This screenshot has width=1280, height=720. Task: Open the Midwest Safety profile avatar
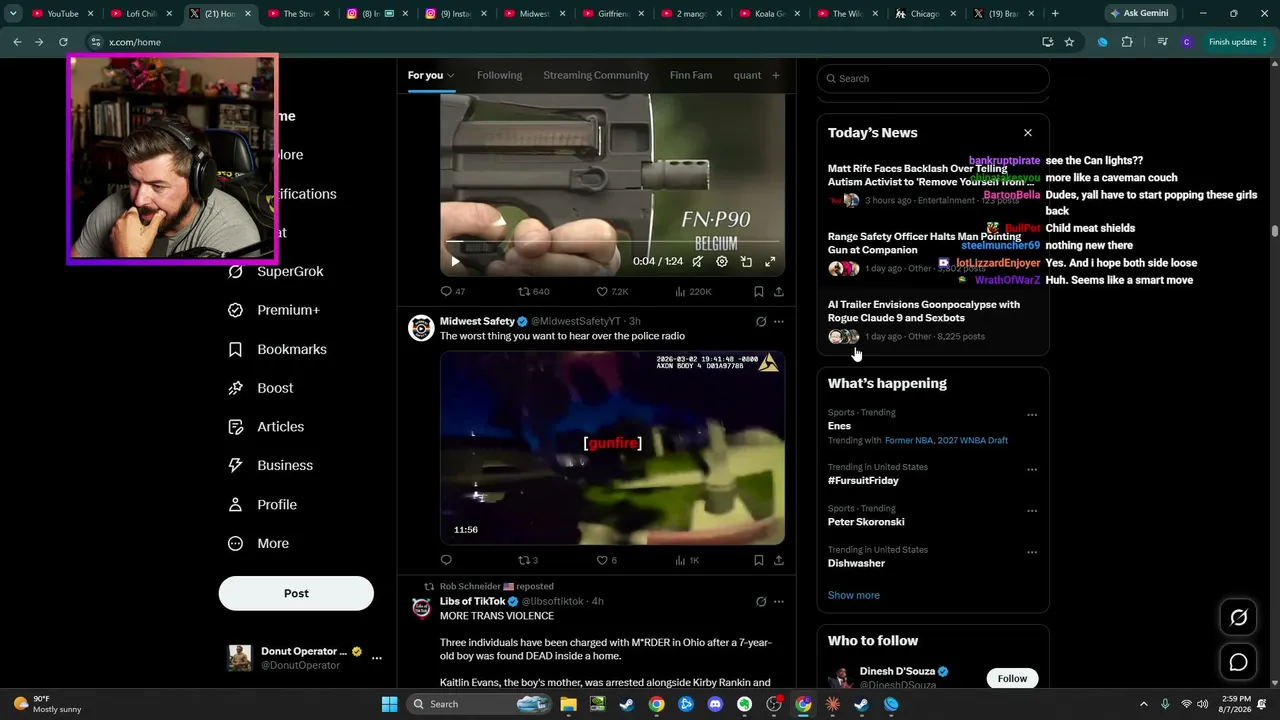coord(421,328)
